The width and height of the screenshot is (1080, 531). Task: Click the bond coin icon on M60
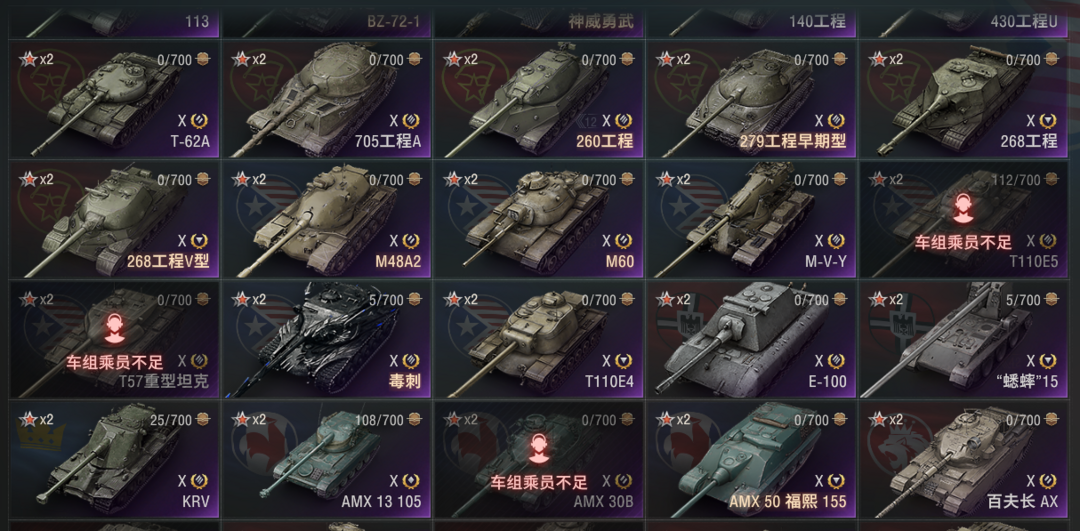pyautogui.click(x=626, y=180)
